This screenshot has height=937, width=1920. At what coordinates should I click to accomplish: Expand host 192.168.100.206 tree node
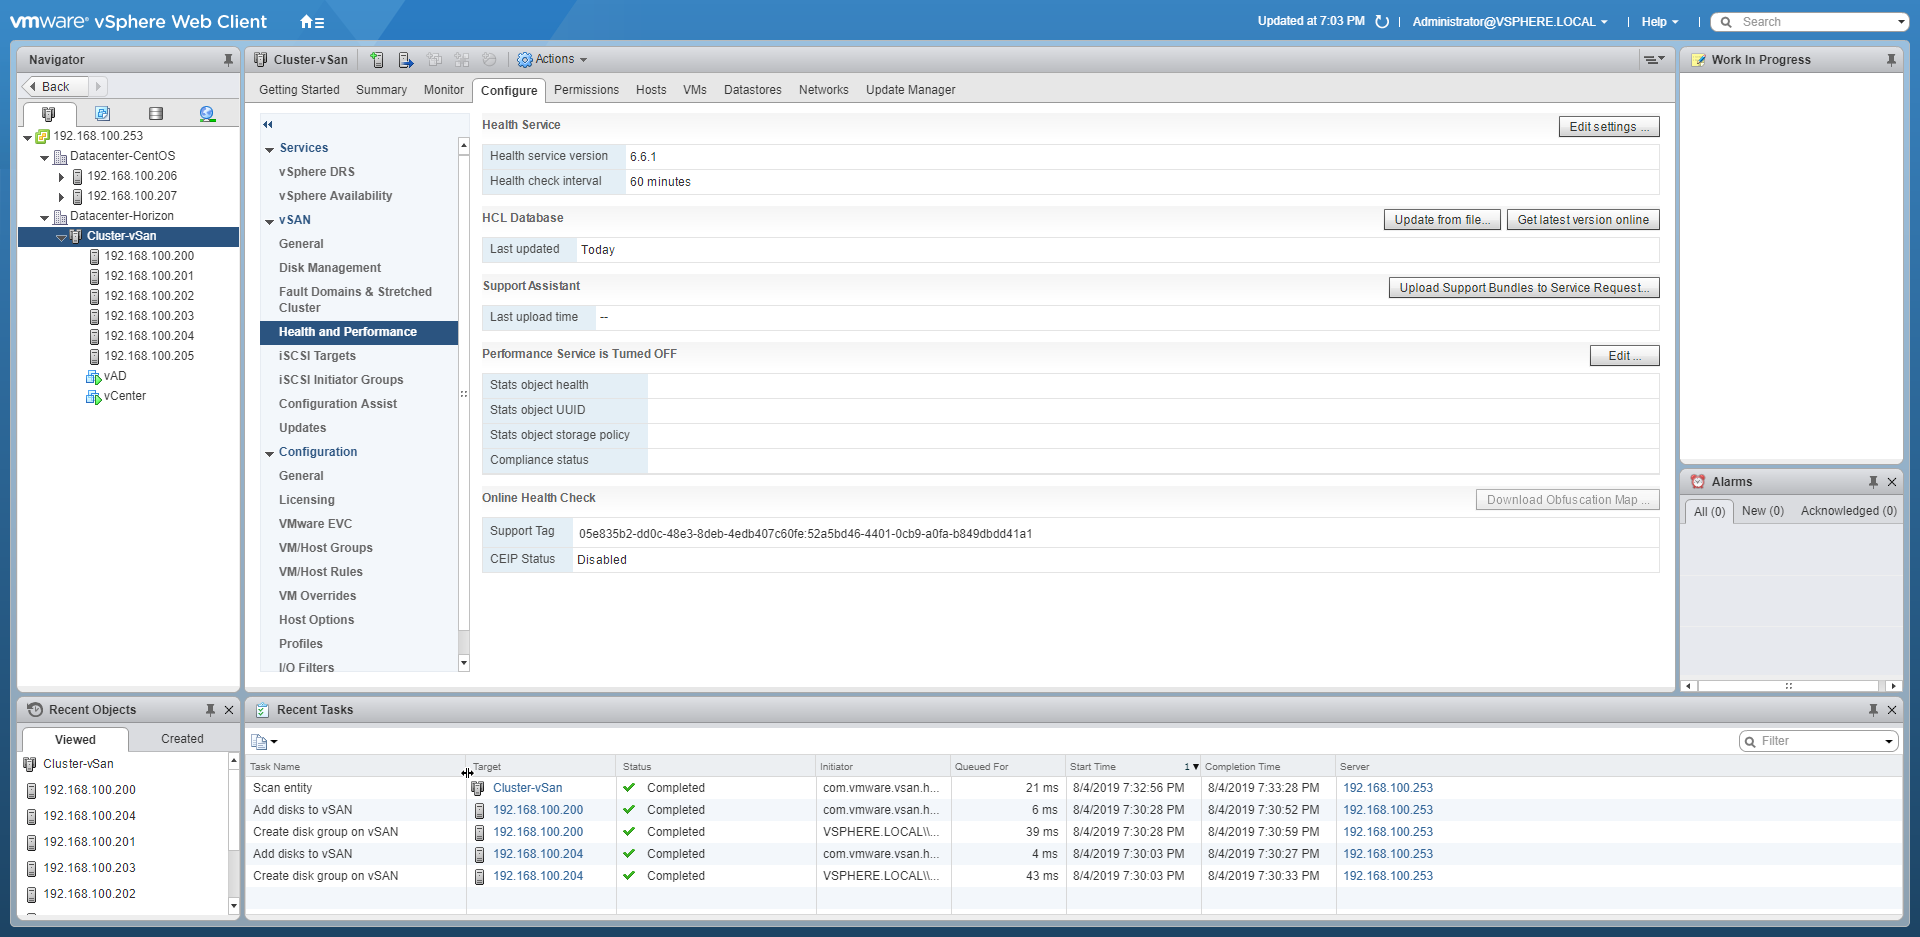tap(61, 177)
